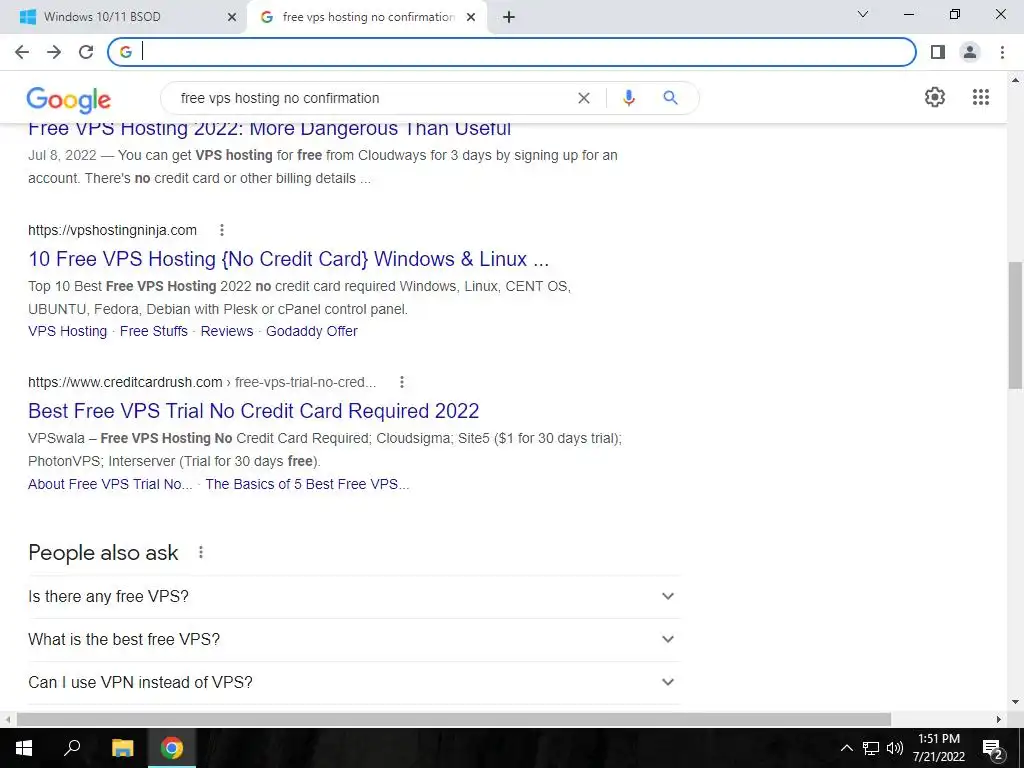Open the Free Stuffs sitelink

153,331
